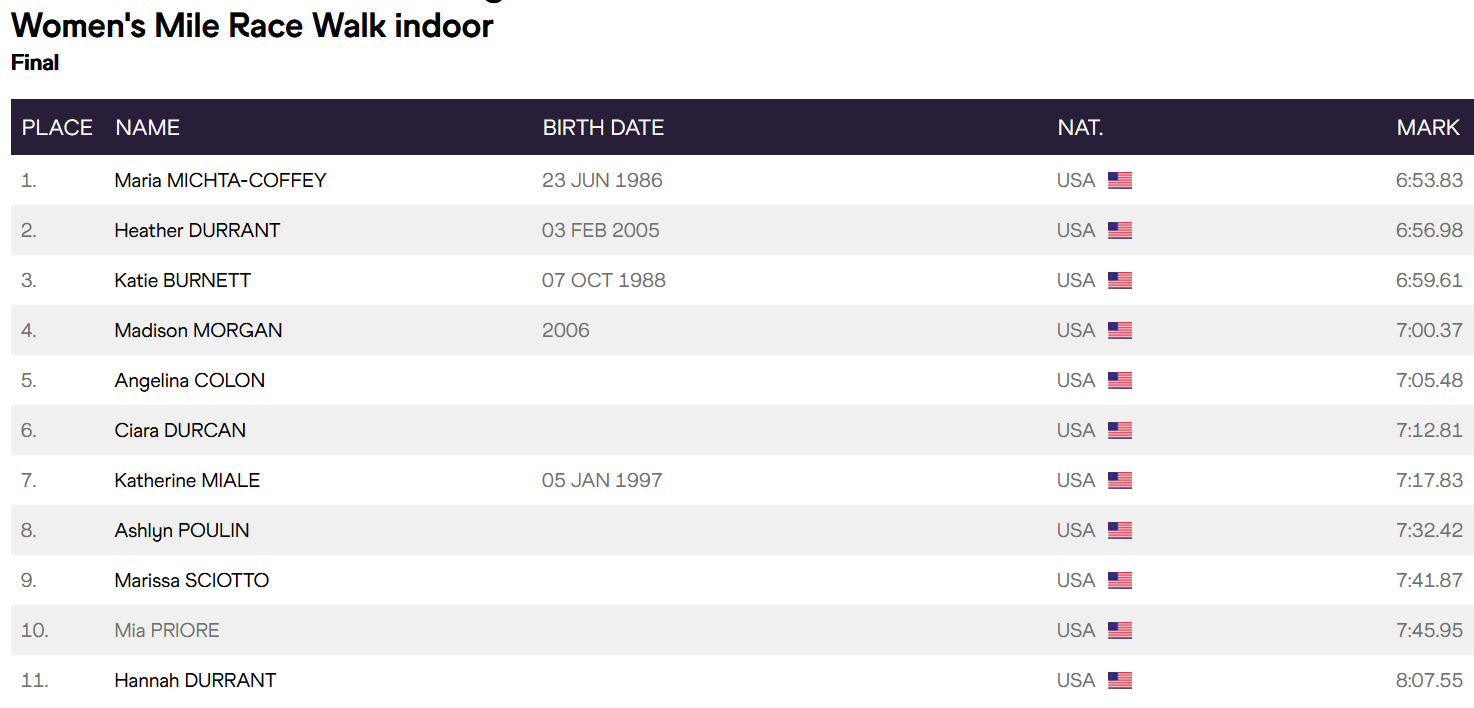Open Heather DURRANT athlete link
1474x708 pixels.
click(x=197, y=230)
